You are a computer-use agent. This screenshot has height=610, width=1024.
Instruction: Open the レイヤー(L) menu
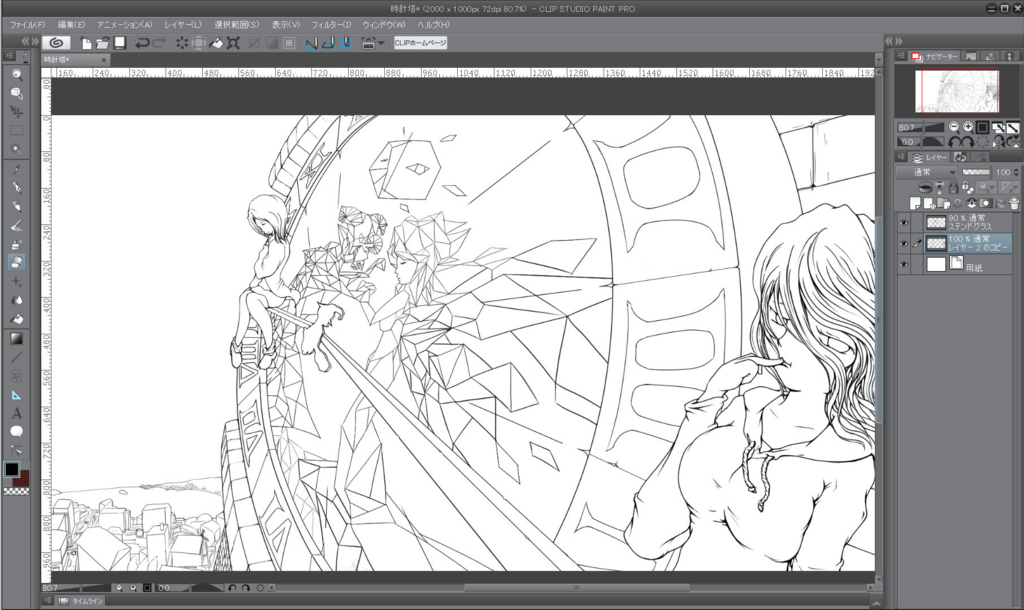click(183, 25)
